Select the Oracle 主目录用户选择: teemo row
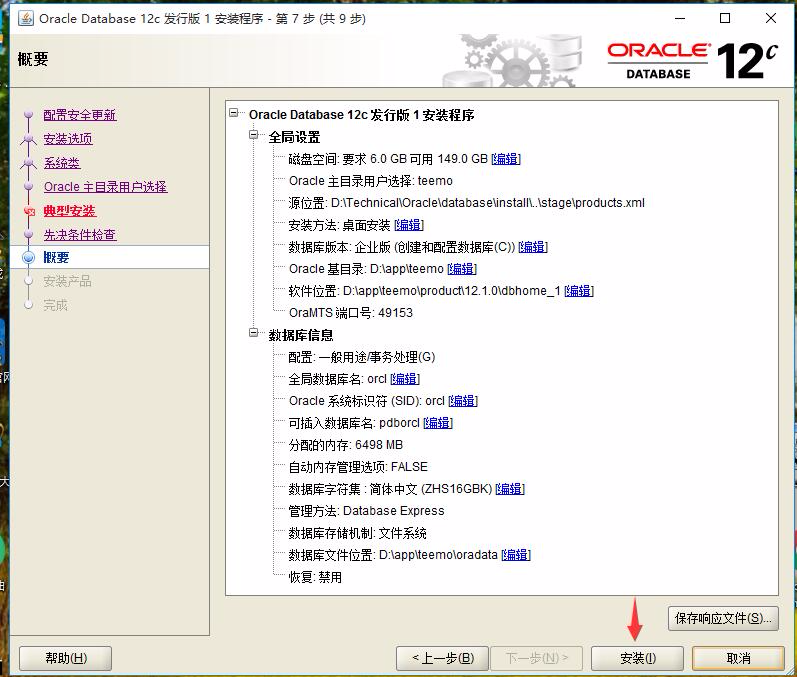The image size is (797, 677). pos(371,181)
